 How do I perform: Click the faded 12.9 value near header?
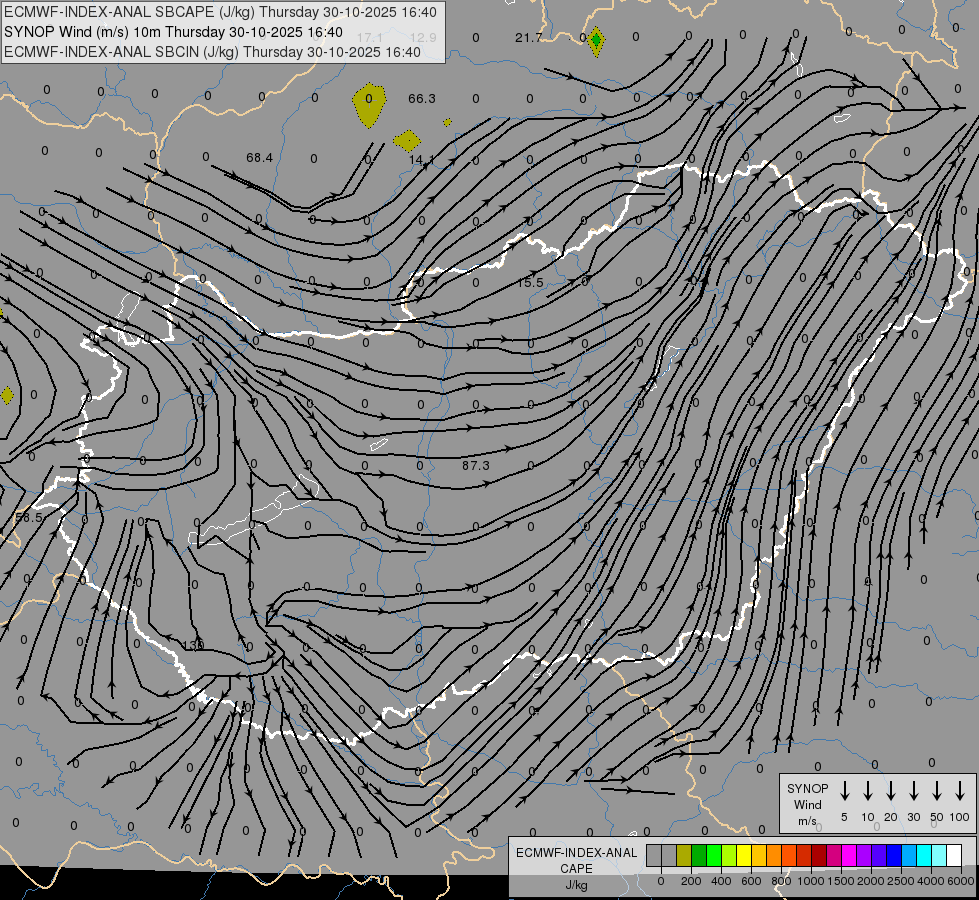coord(423,37)
